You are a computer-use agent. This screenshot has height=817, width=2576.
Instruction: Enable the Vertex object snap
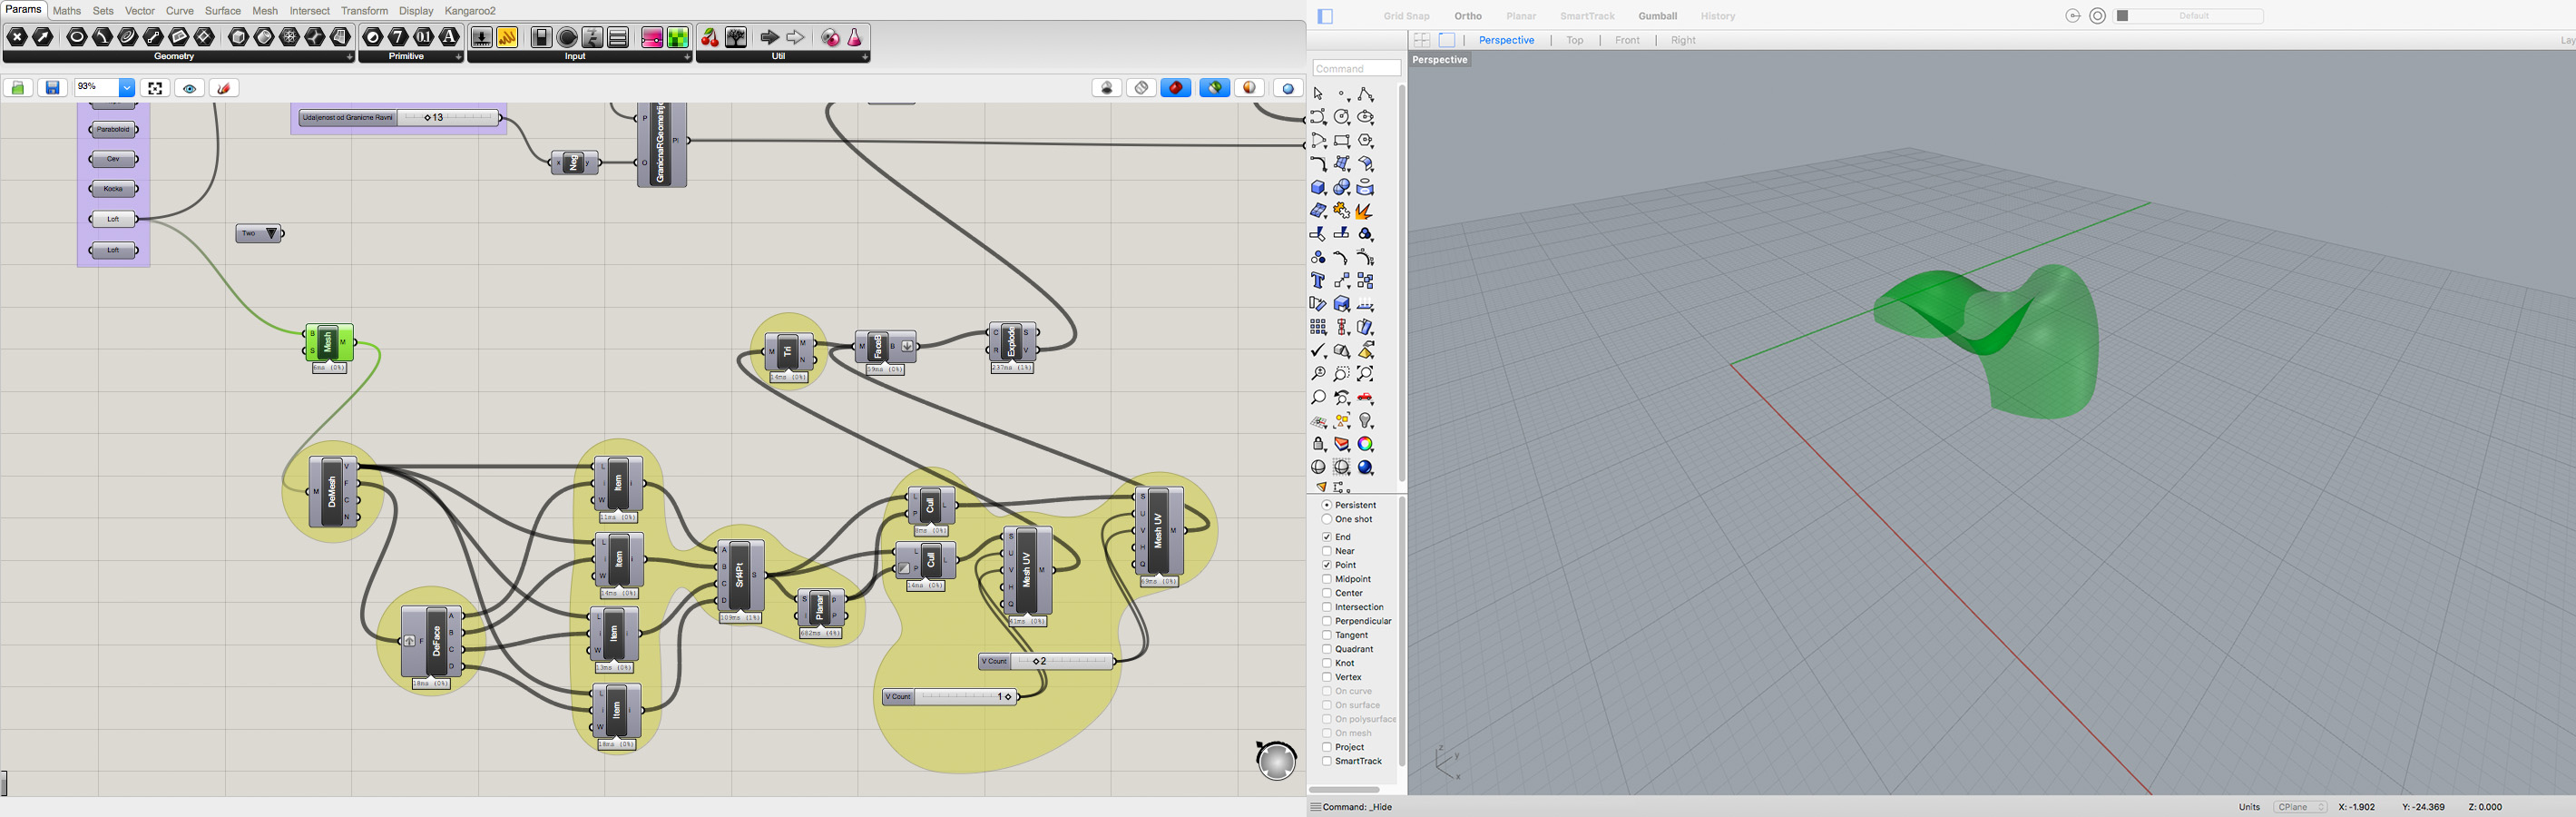tap(1326, 677)
